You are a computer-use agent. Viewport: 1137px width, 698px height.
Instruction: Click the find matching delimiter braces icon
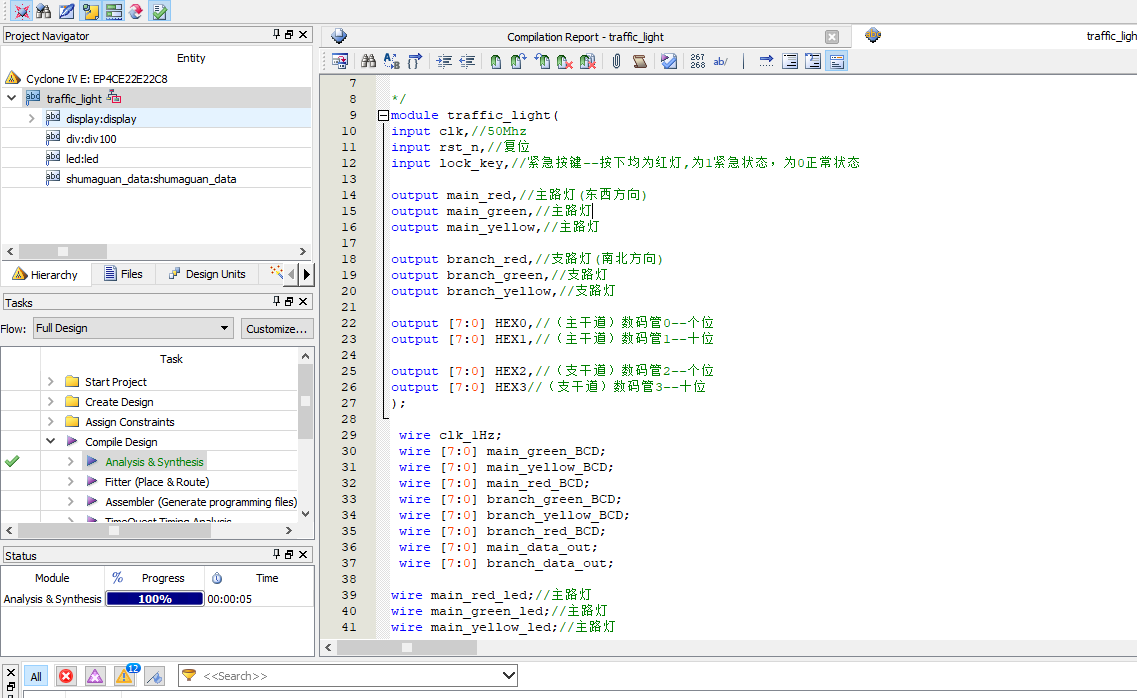pyautogui.click(x=415, y=61)
